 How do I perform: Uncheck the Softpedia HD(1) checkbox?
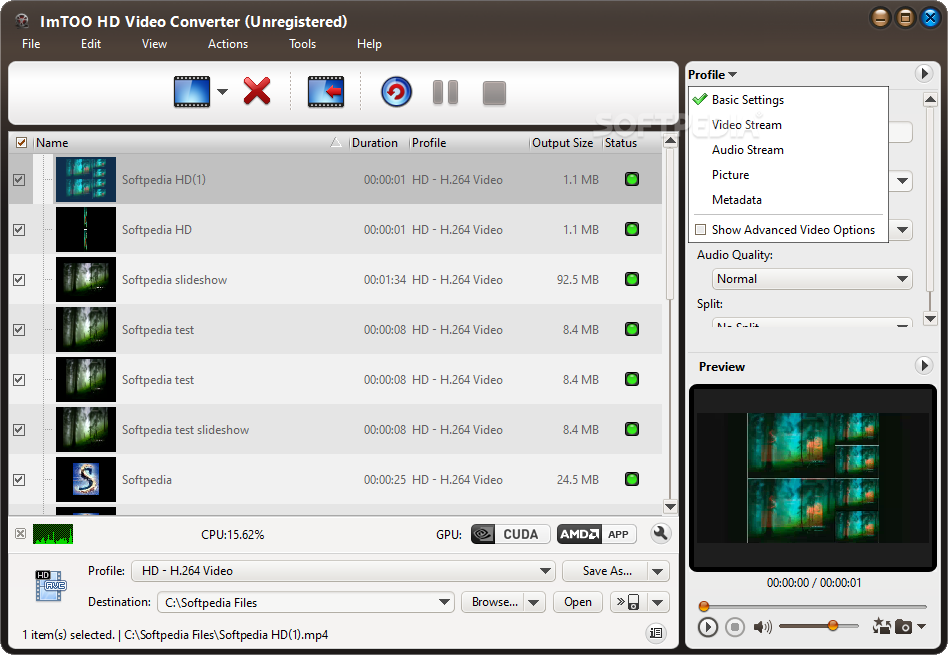point(19,180)
